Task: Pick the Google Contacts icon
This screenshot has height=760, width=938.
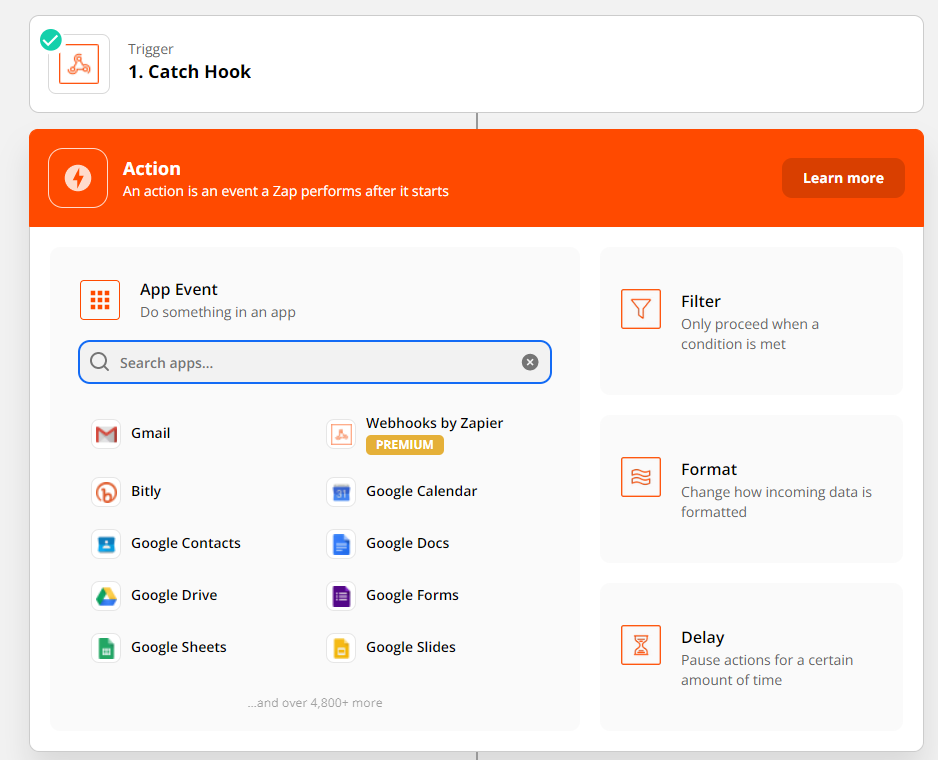Action: (x=106, y=544)
